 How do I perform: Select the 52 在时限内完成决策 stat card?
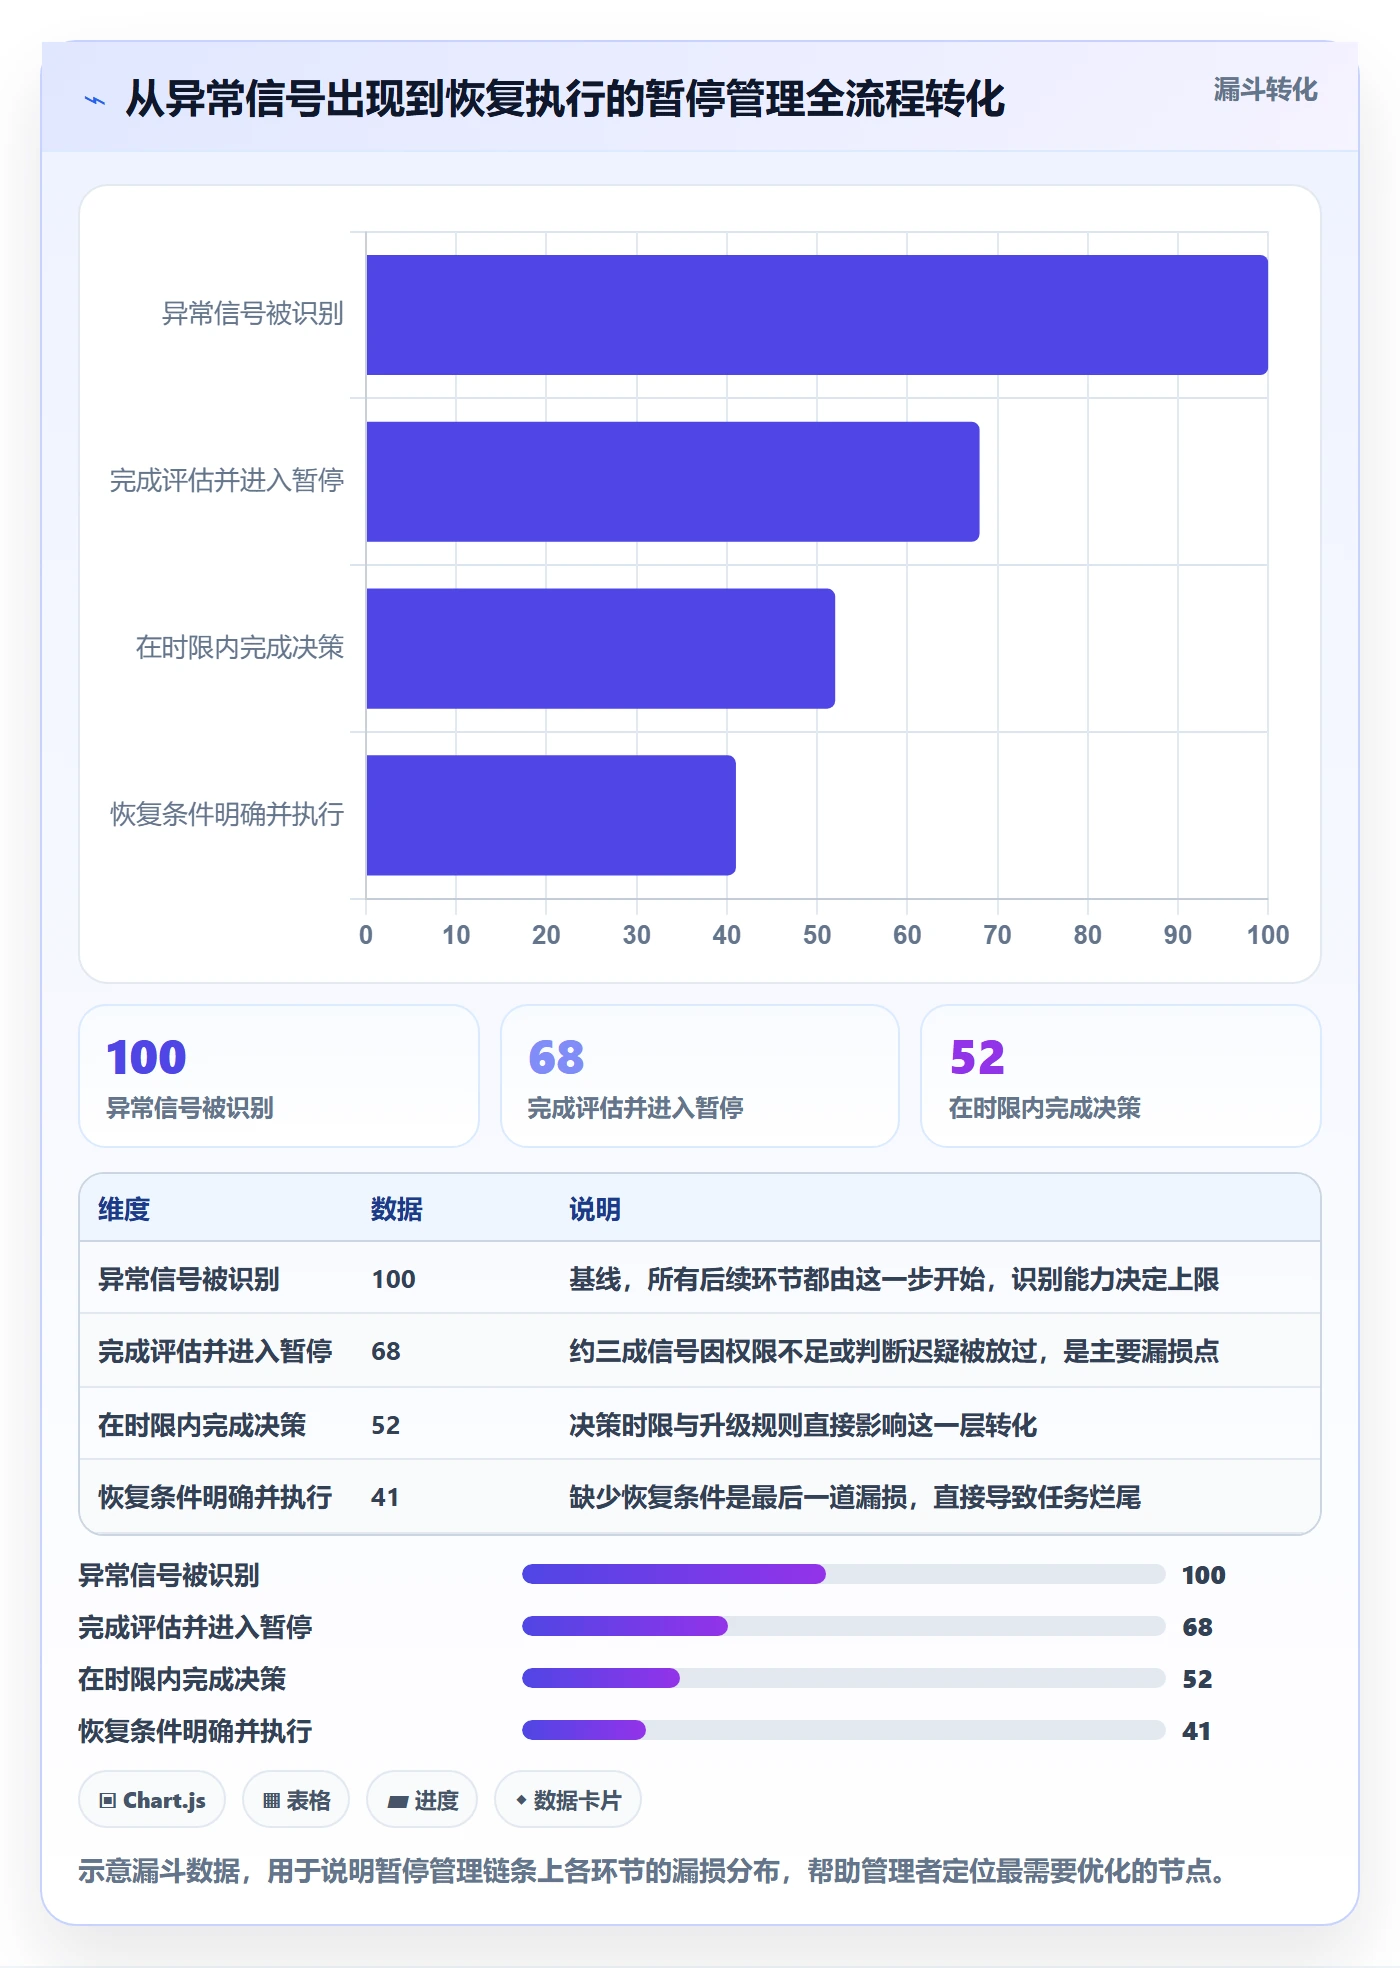coord(1121,1076)
